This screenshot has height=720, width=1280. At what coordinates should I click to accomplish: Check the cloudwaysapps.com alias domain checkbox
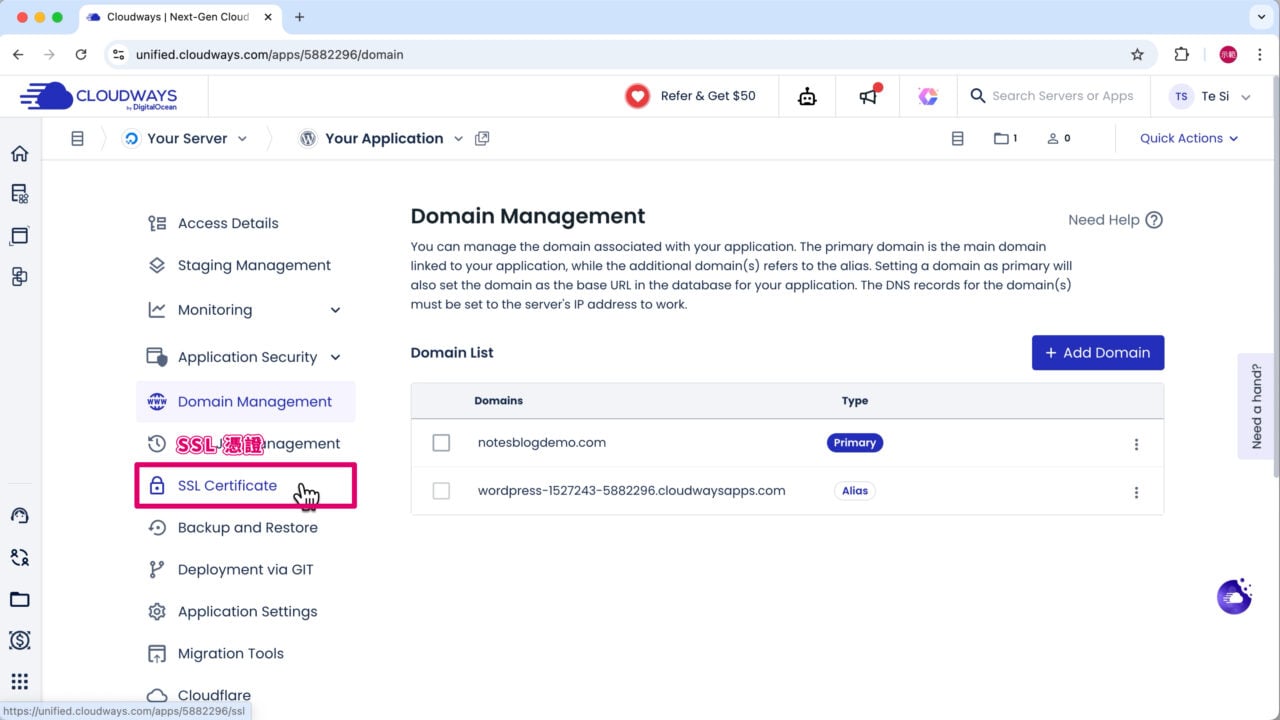pos(441,491)
